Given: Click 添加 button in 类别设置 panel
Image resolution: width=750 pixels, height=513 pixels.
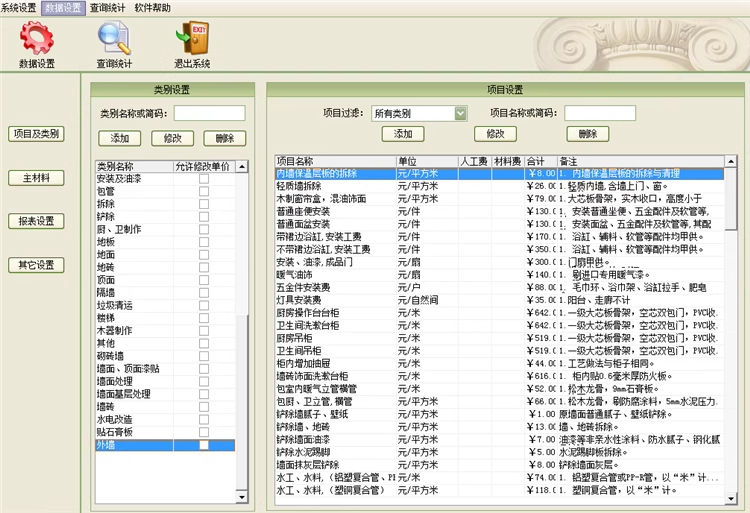Looking at the screenshot, I should [120, 138].
